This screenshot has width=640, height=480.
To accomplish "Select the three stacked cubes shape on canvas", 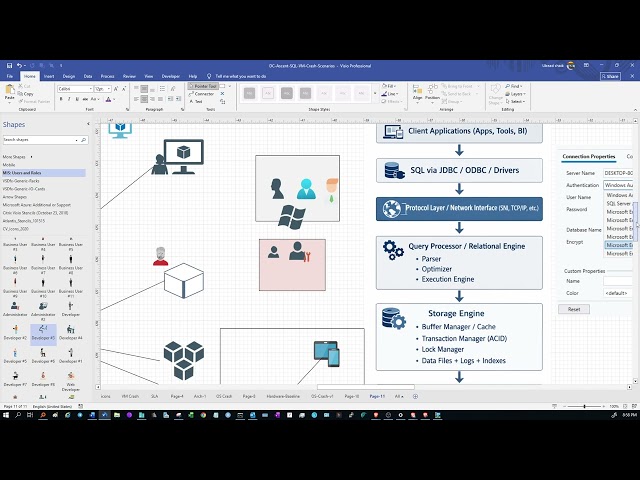I will point(184,360).
